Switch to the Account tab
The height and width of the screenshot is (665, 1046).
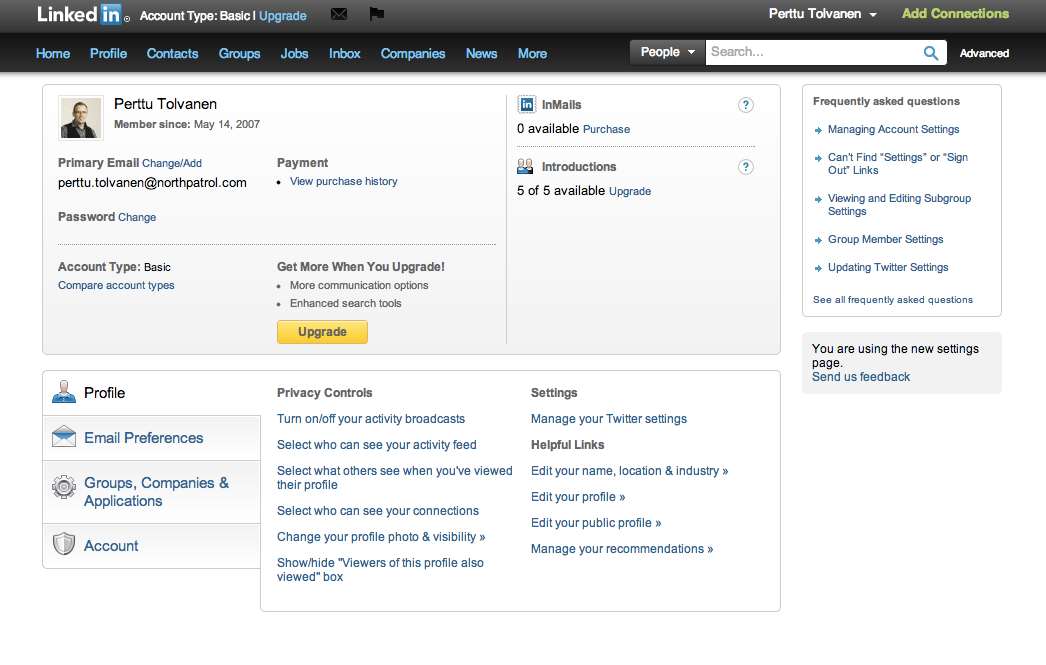(x=152, y=546)
